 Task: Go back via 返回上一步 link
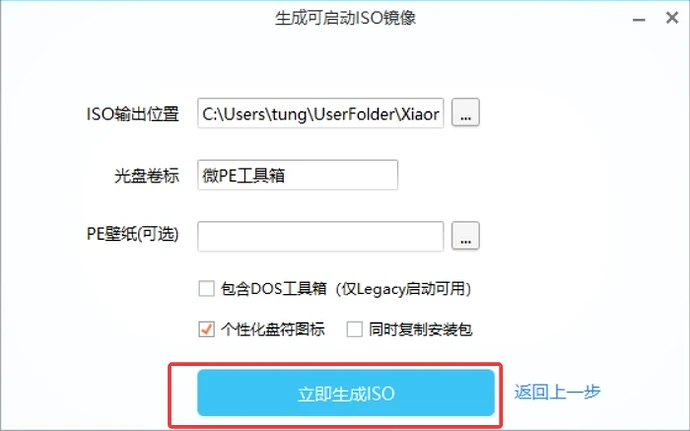[557, 392]
